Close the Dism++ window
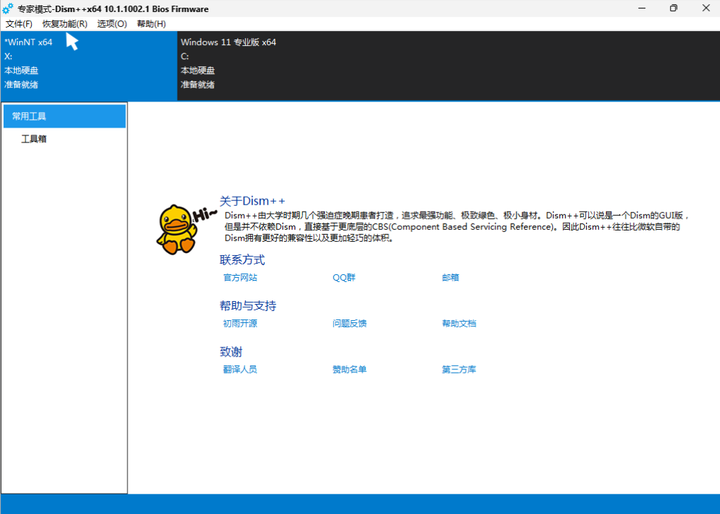Image resolution: width=720 pixels, height=514 pixels. click(706, 8)
